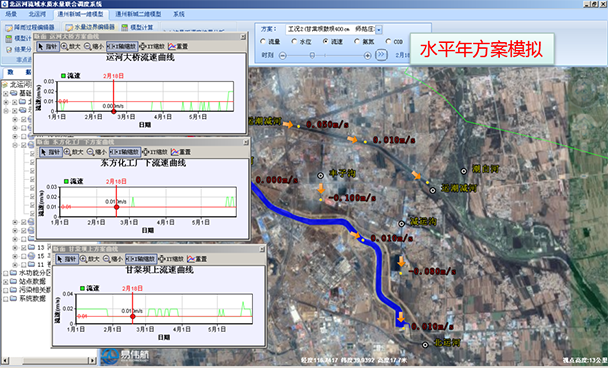
Task: Click the 时刻 time slider handle
Action: coord(312,56)
